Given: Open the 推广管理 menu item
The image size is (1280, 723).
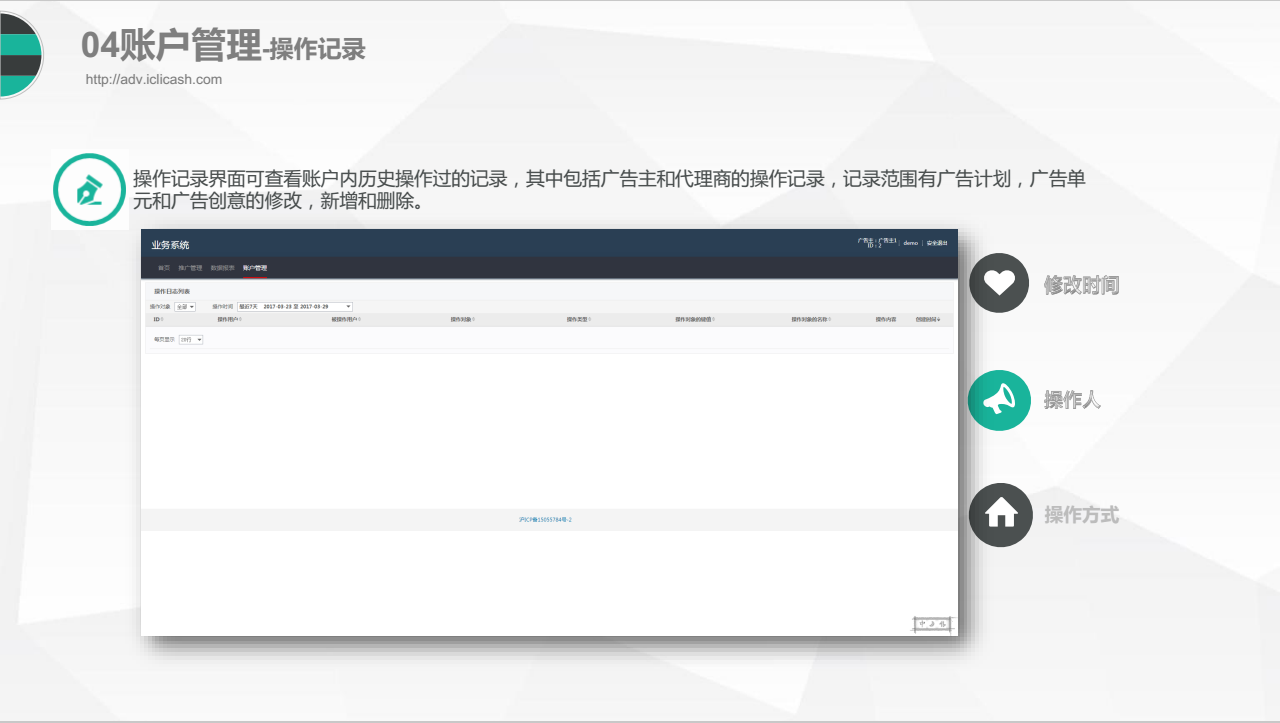Looking at the screenshot, I should click(190, 268).
